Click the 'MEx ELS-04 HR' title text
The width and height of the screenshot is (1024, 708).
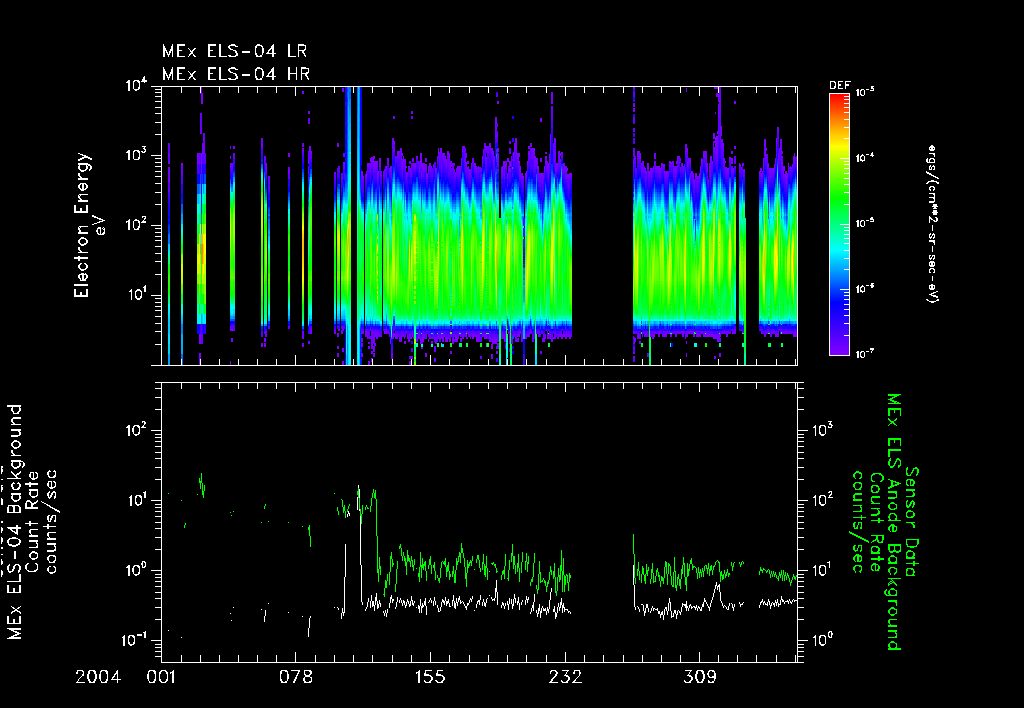[236, 74]
